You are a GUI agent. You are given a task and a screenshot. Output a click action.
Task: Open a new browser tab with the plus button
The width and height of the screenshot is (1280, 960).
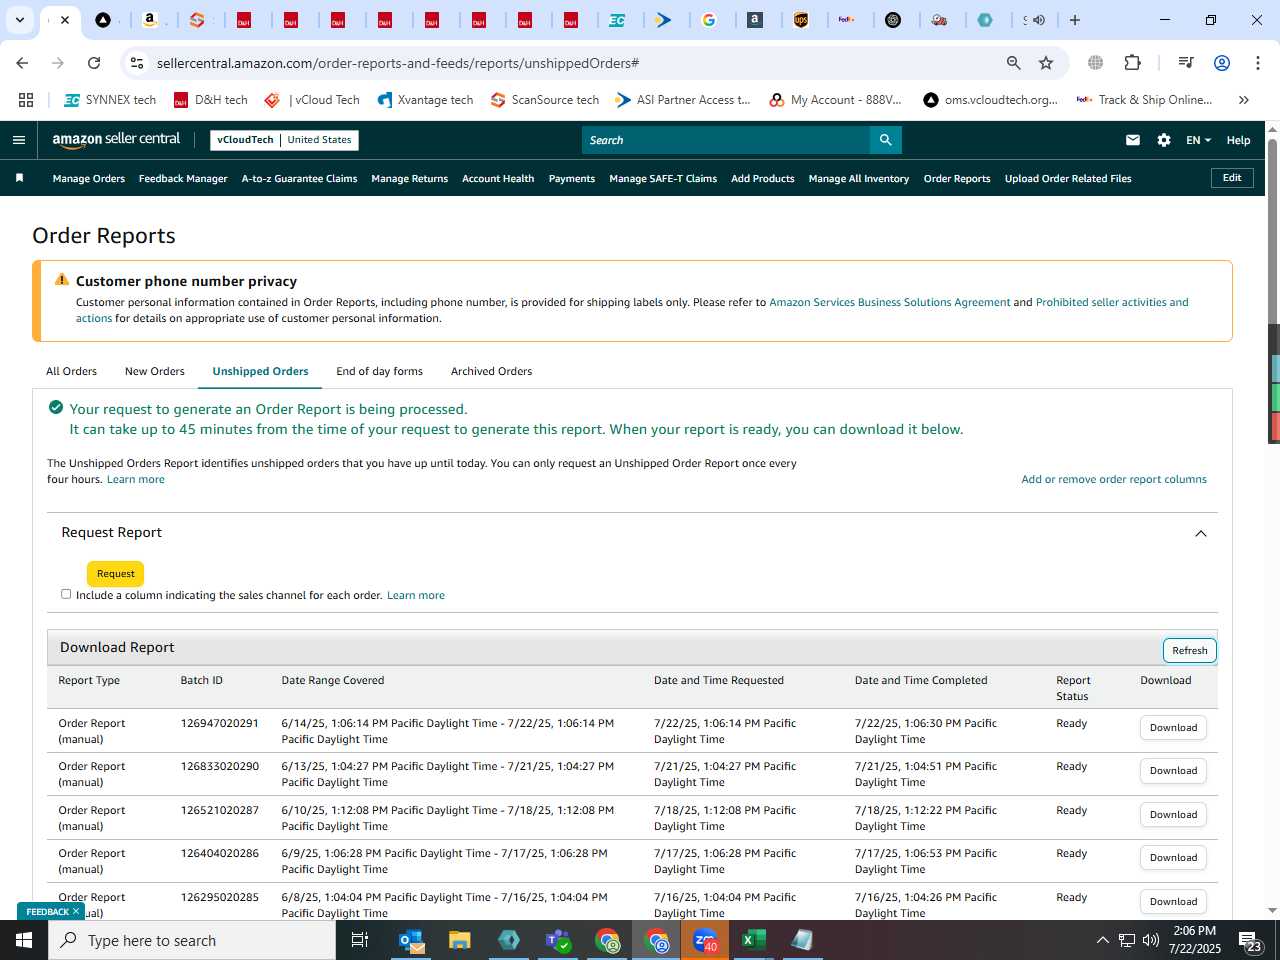click(1075, 20)
